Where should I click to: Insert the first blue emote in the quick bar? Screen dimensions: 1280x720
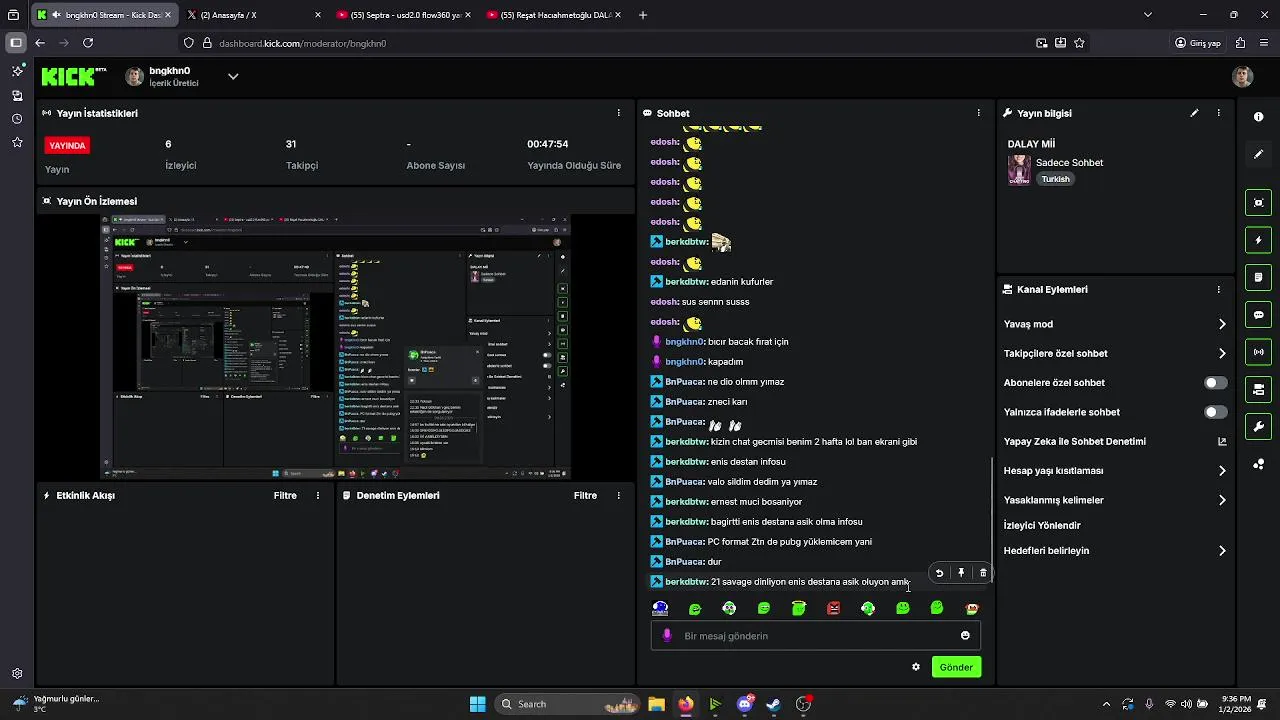pos(660,608)
